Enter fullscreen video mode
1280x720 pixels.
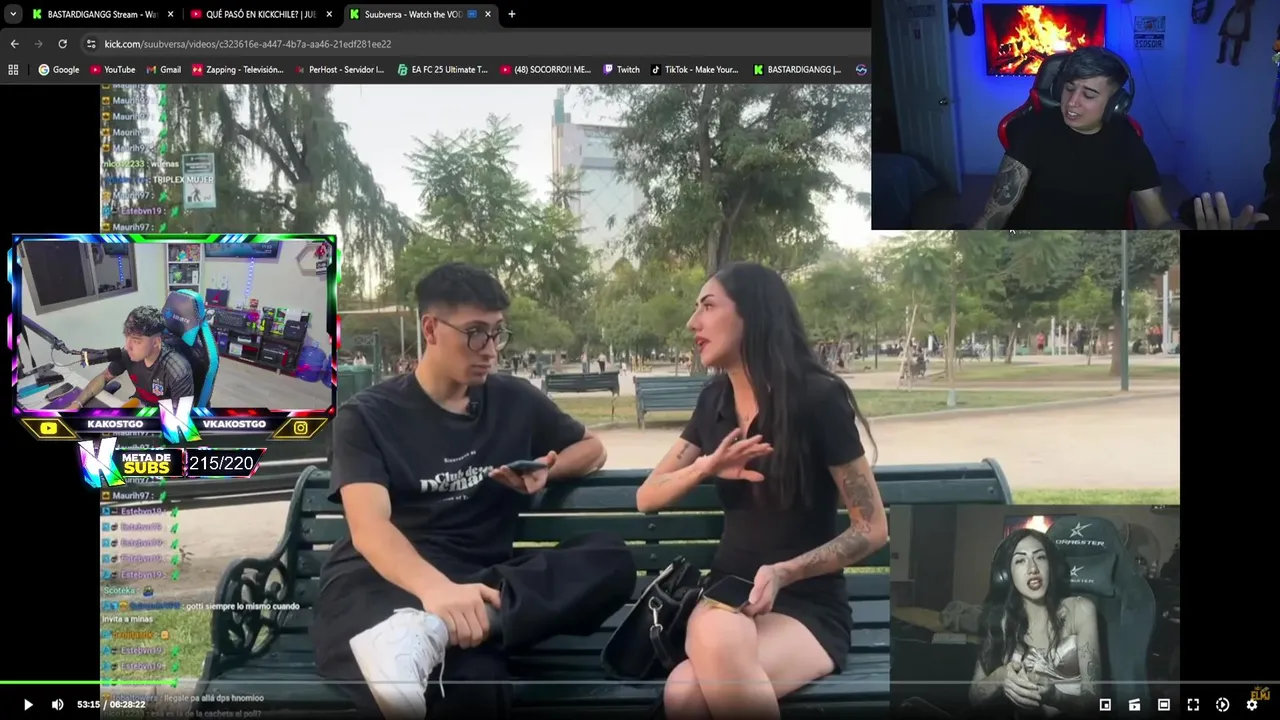pos(1193,705)
